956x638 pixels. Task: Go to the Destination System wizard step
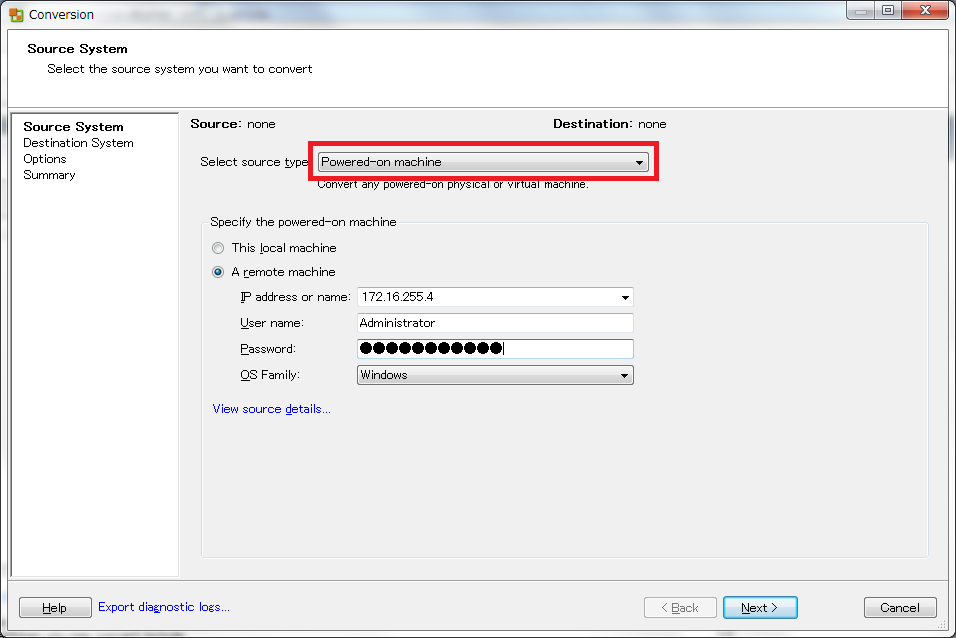[x=78, y=143]
